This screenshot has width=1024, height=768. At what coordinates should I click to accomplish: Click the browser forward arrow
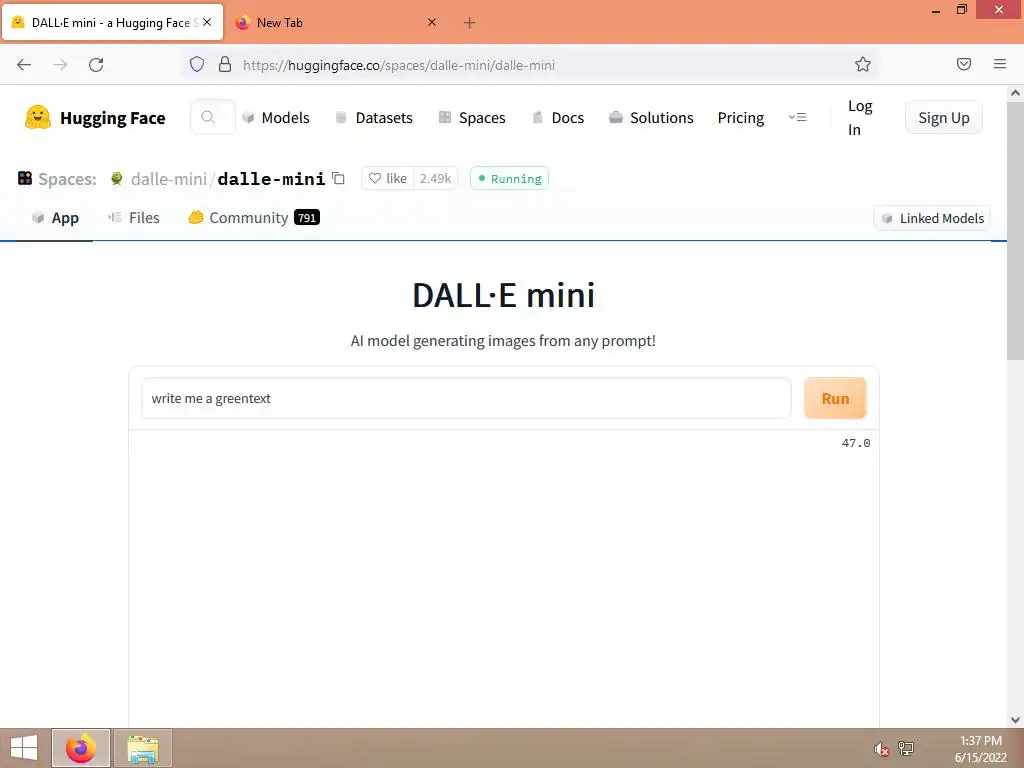point(60,65)
